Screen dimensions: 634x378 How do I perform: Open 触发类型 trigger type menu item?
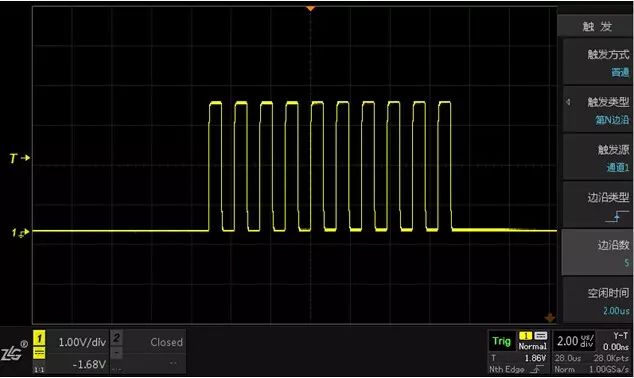[597, 110]
